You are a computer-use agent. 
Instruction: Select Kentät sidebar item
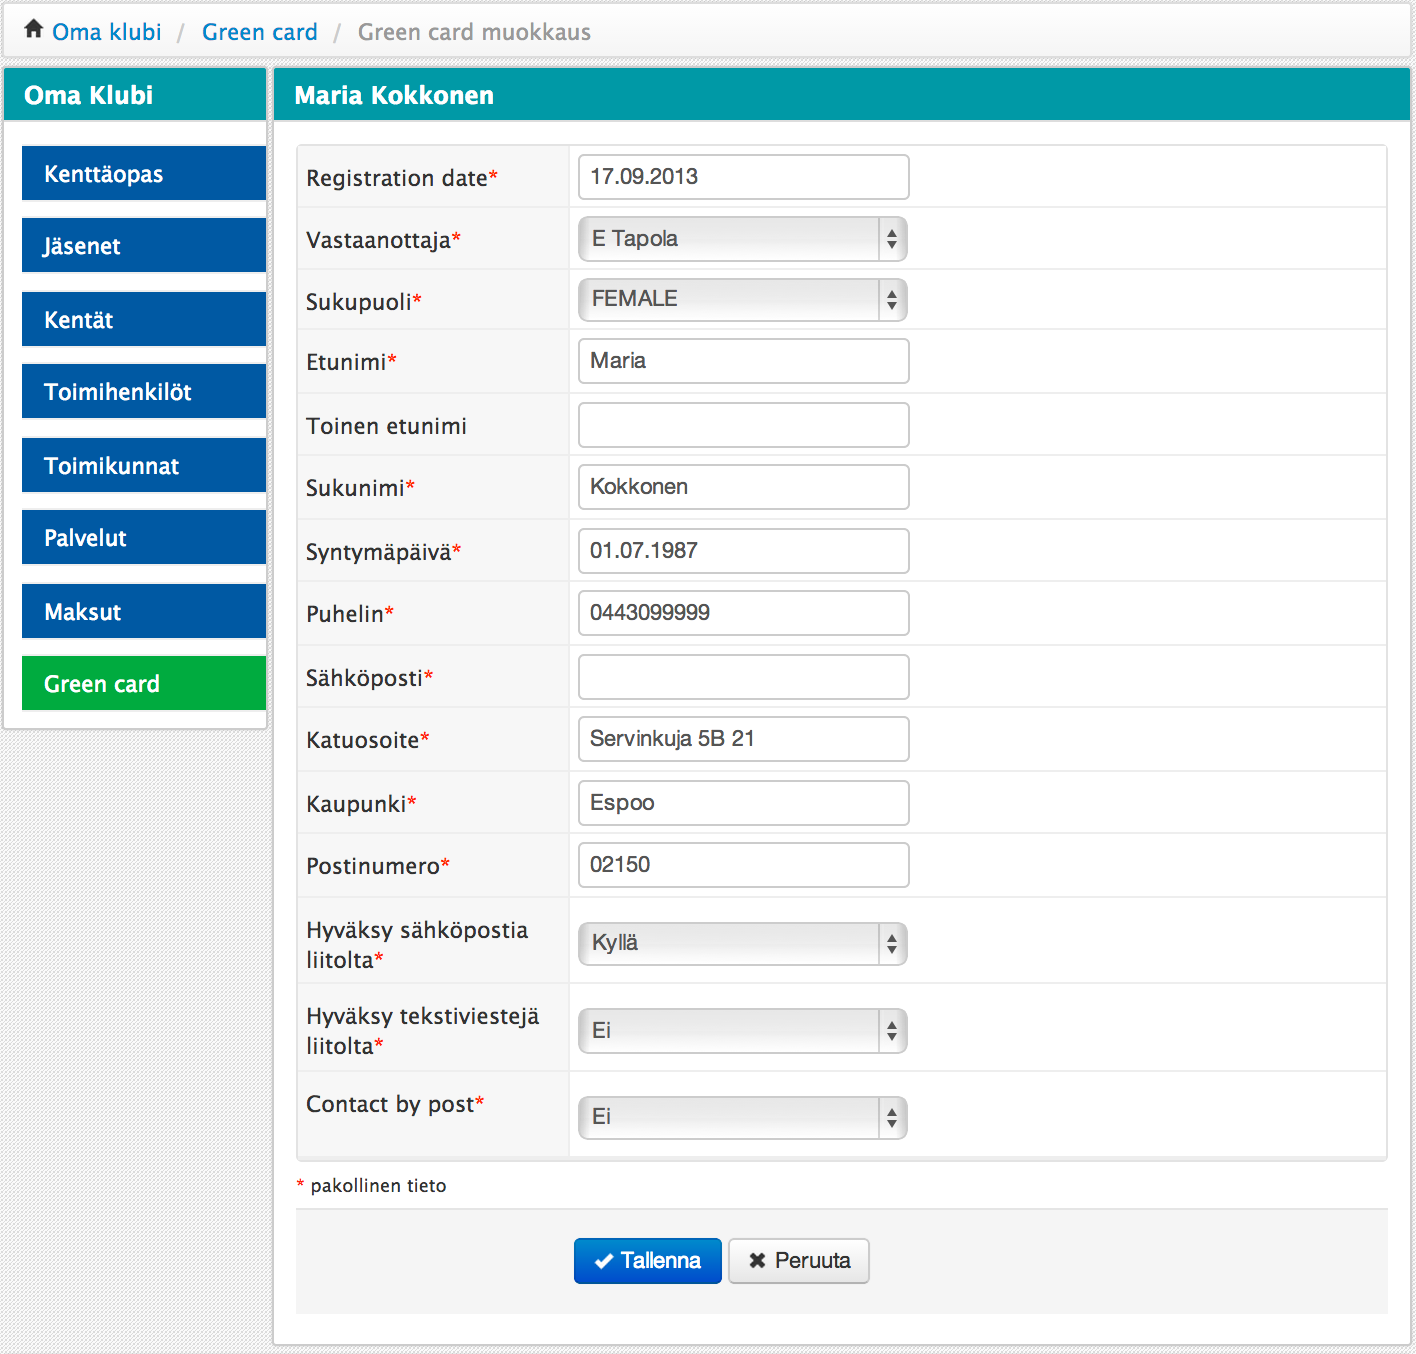coord(144,320)
